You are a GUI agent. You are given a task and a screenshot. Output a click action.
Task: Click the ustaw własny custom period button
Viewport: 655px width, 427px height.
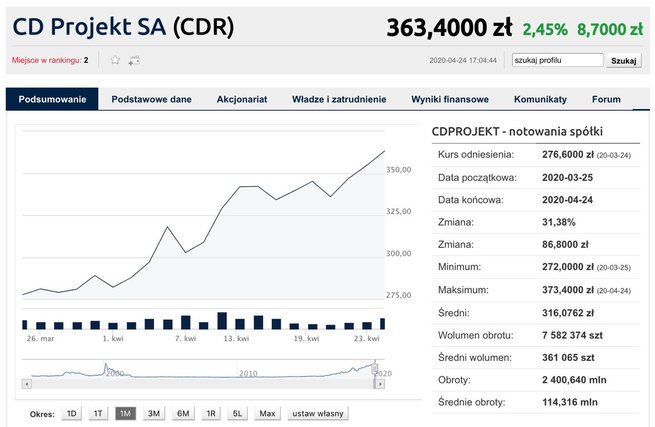pos(318,413)
